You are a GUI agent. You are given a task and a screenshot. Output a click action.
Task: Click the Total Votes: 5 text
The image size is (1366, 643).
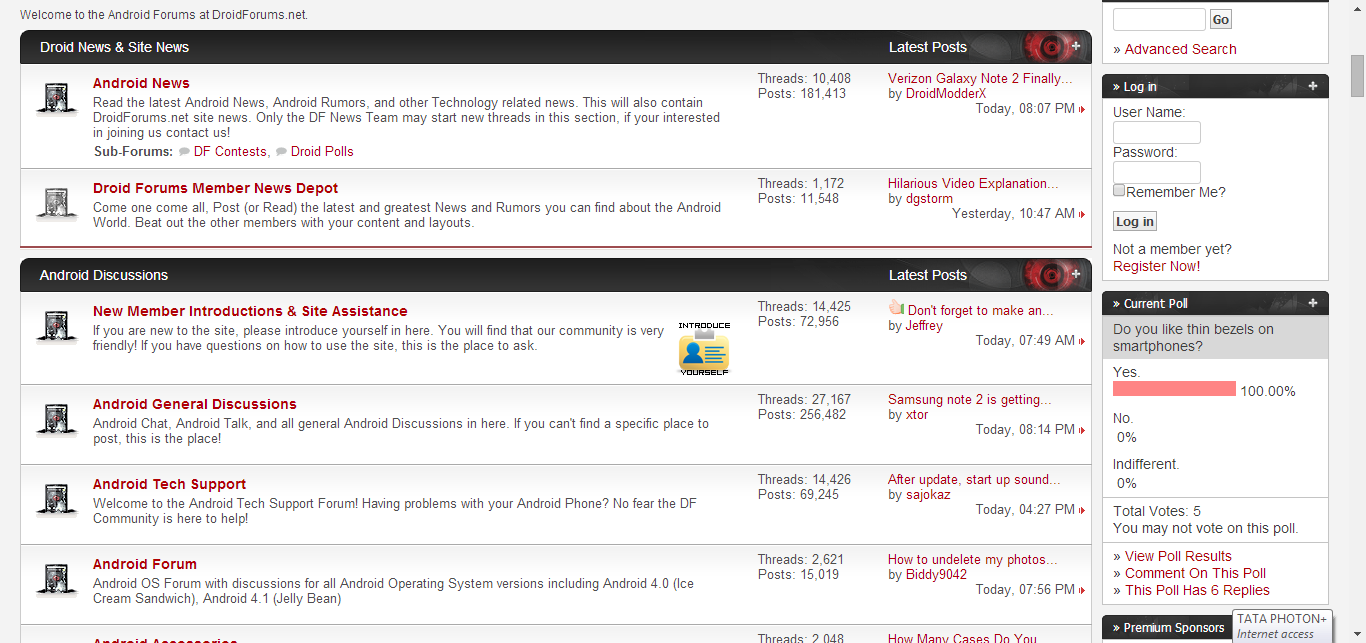(x=1157, y=511)
